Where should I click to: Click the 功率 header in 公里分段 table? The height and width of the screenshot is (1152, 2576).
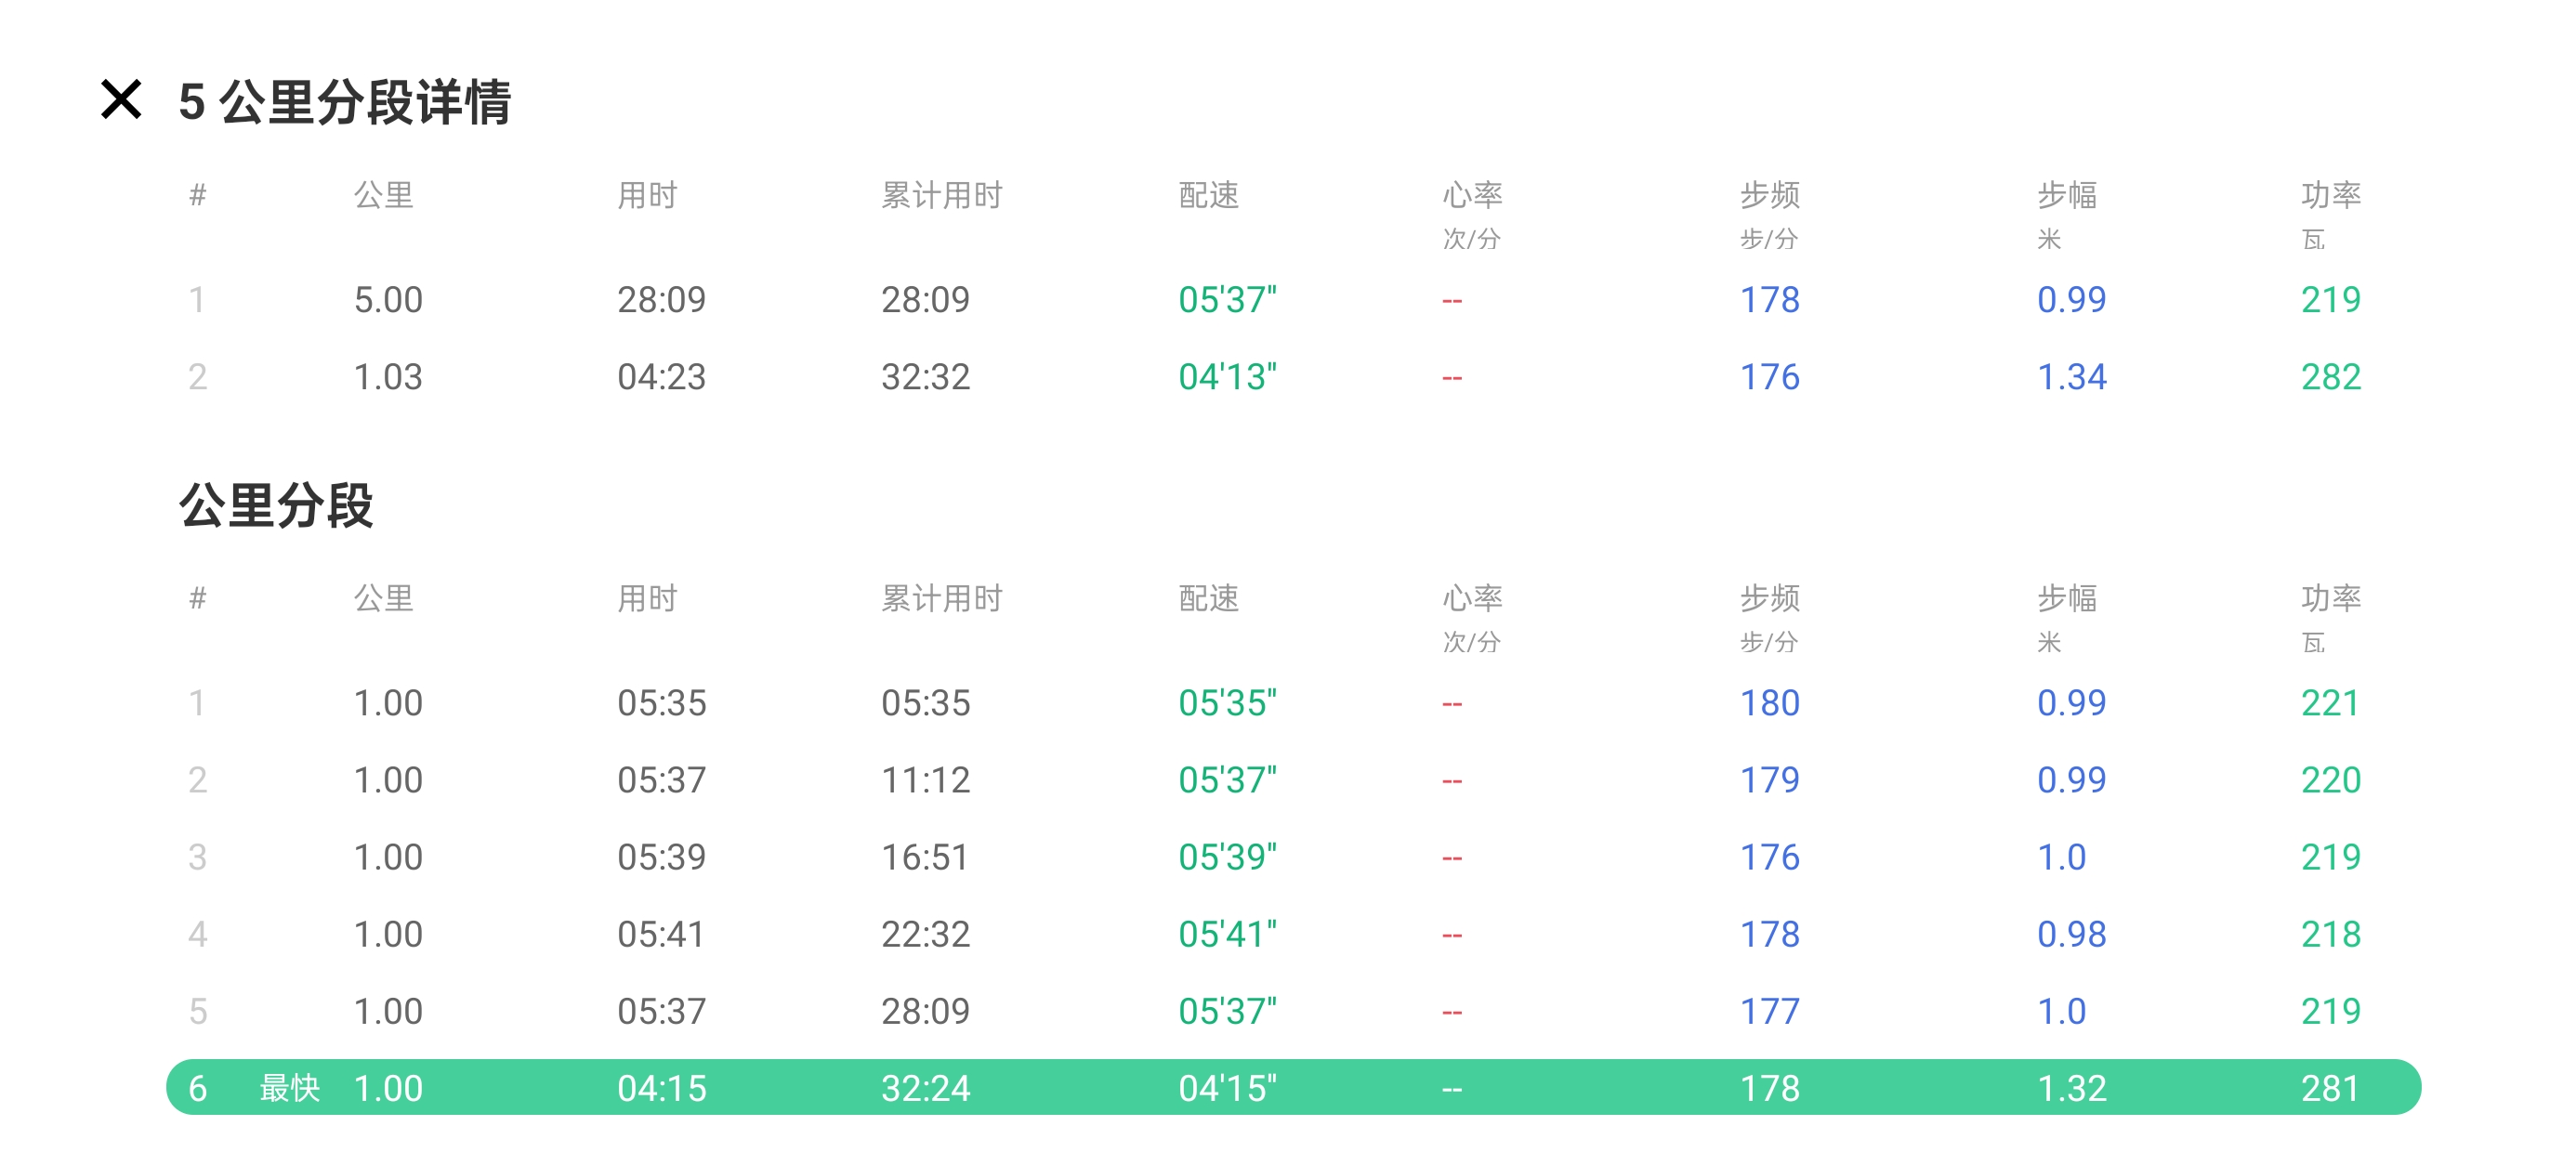pos(2330,598)
